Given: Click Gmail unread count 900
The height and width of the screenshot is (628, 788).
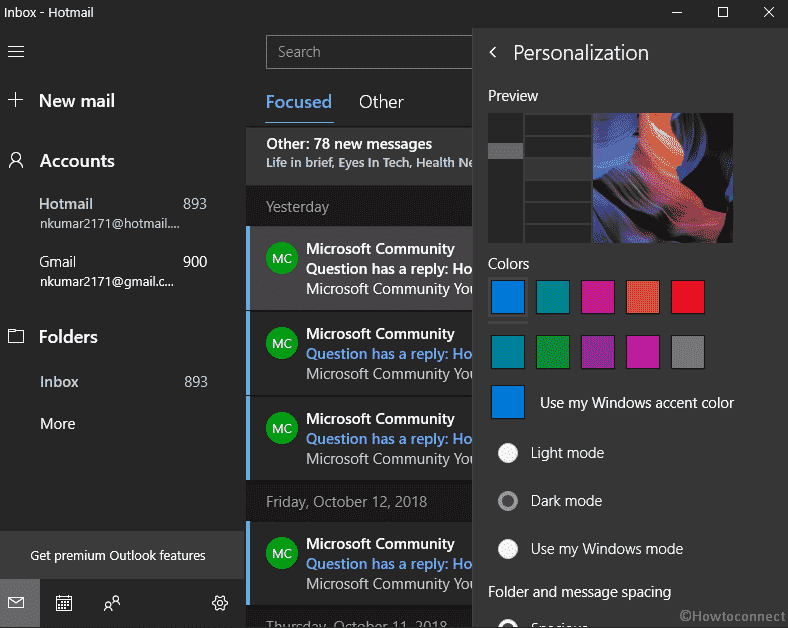Looking at the screenshot, I should point(194,261).
